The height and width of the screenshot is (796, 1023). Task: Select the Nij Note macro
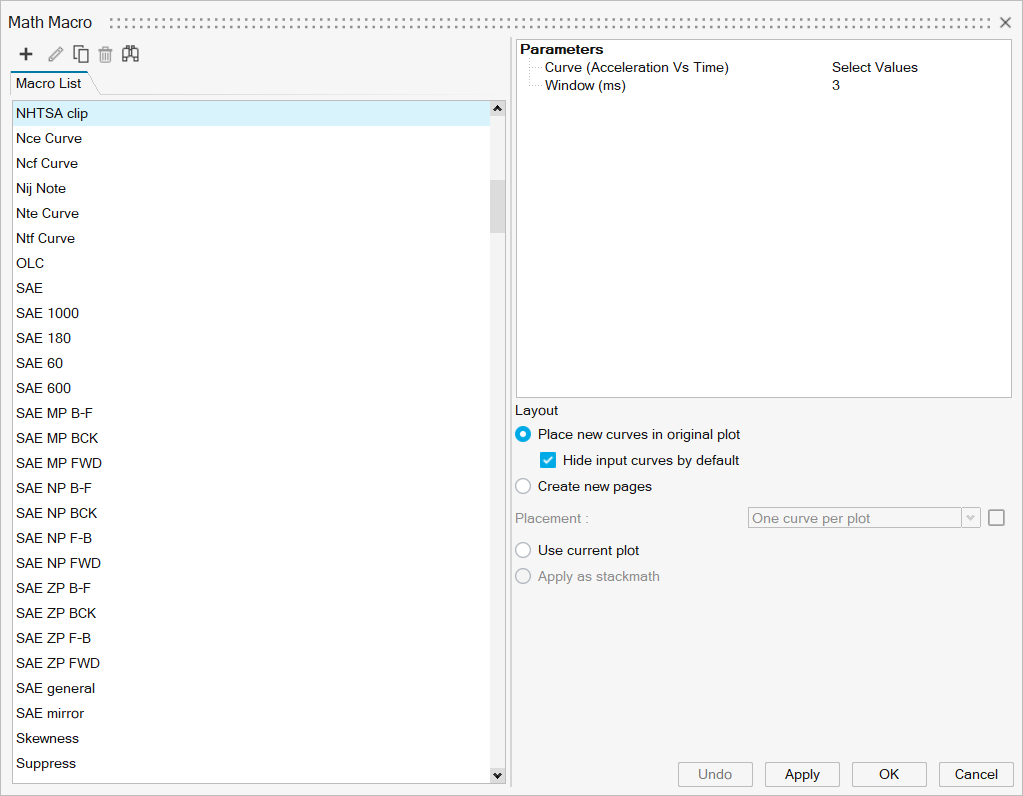(x=251, y=189)
